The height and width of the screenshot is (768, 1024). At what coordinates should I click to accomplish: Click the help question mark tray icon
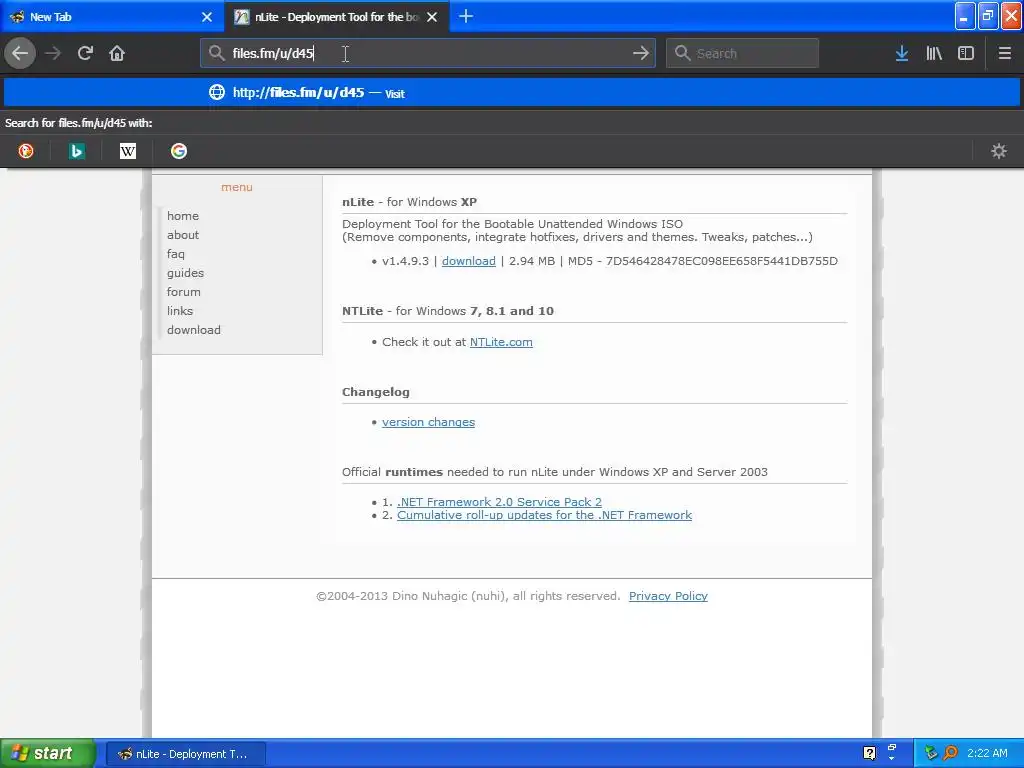(x=869, y=753)
